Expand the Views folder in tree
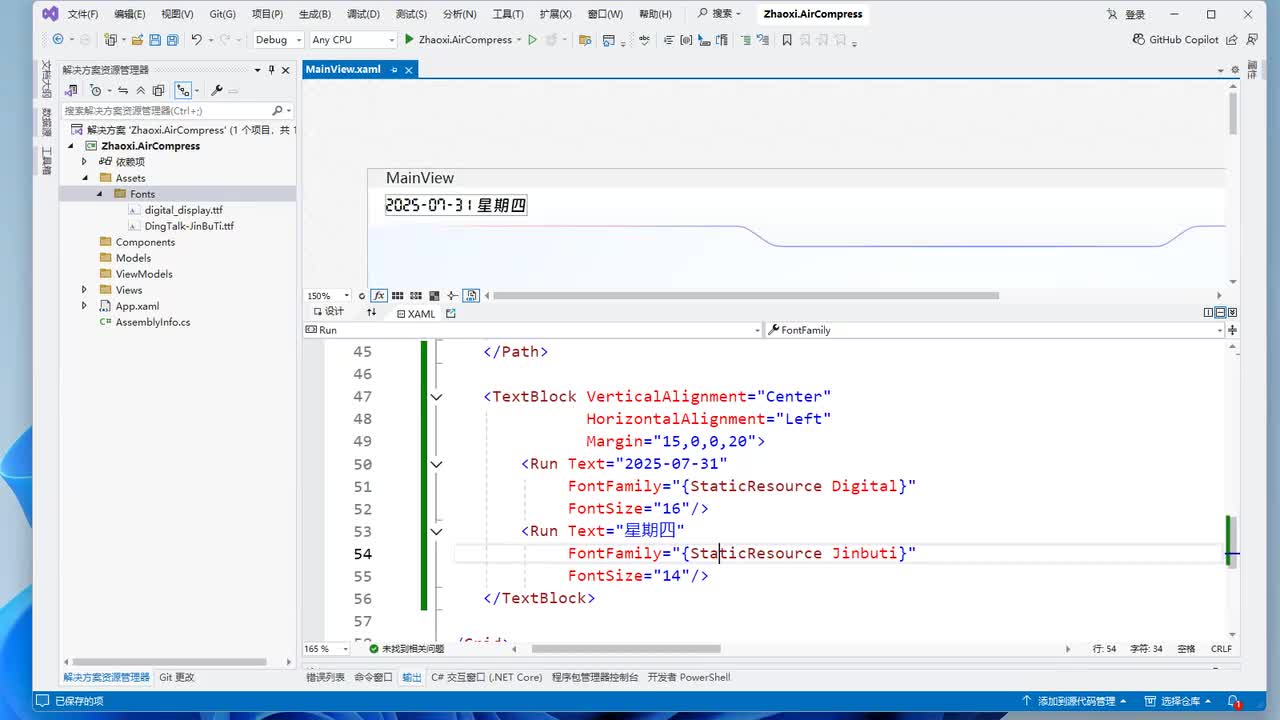1280x720 pixels. (x=85, y=290)
